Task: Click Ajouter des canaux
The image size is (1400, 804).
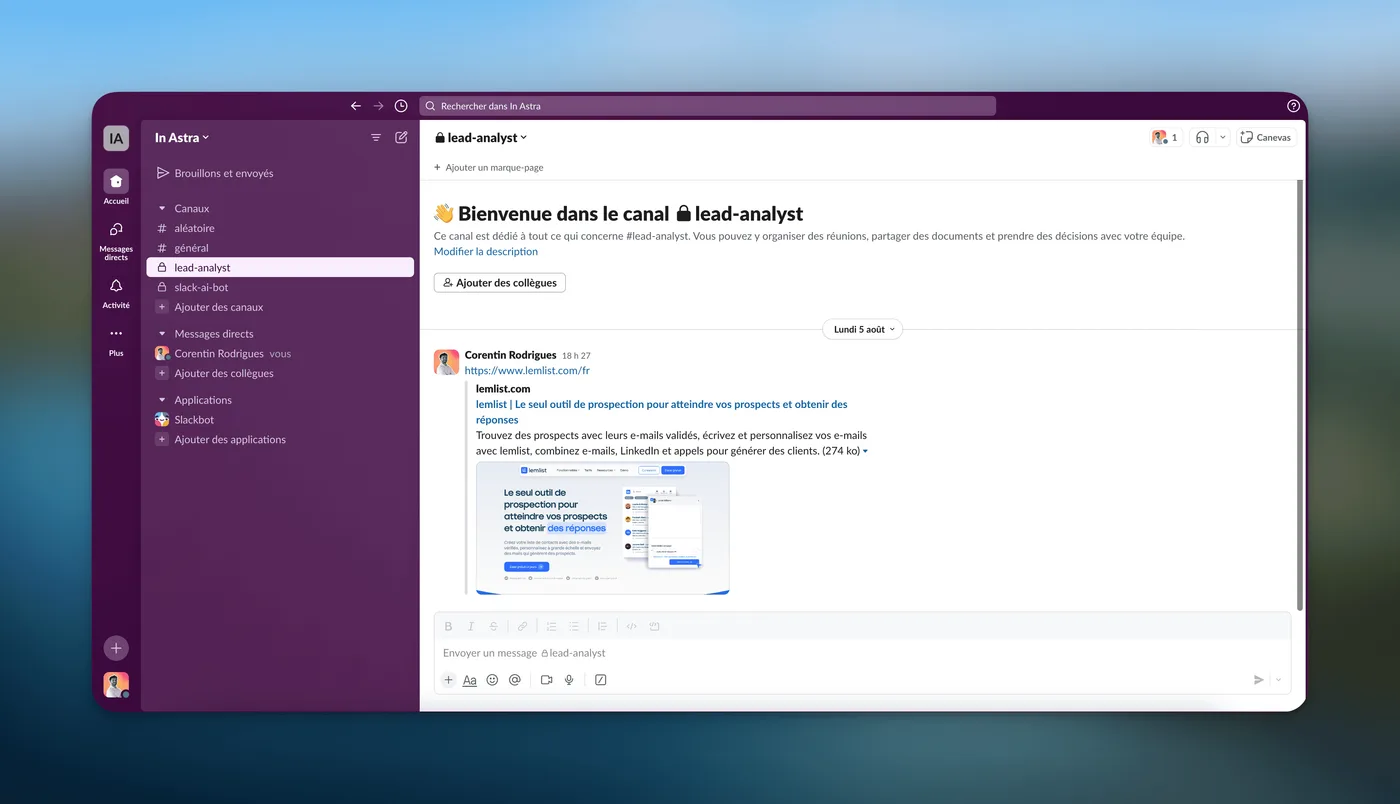Action: (280, 307)
